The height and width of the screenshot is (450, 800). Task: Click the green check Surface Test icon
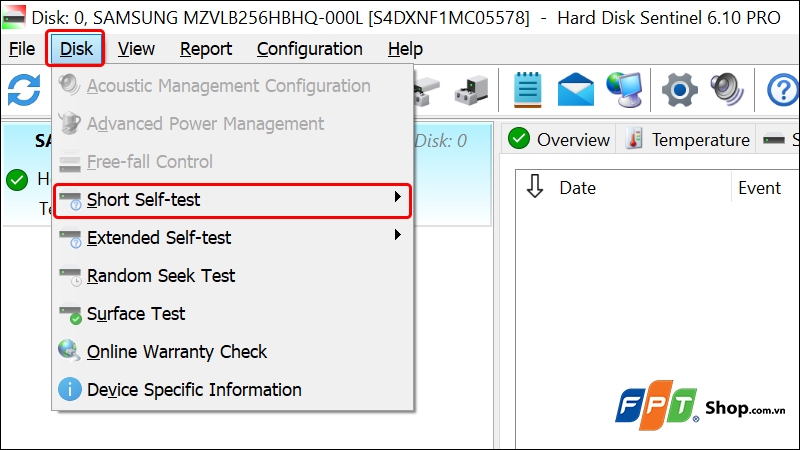[70, 314]
